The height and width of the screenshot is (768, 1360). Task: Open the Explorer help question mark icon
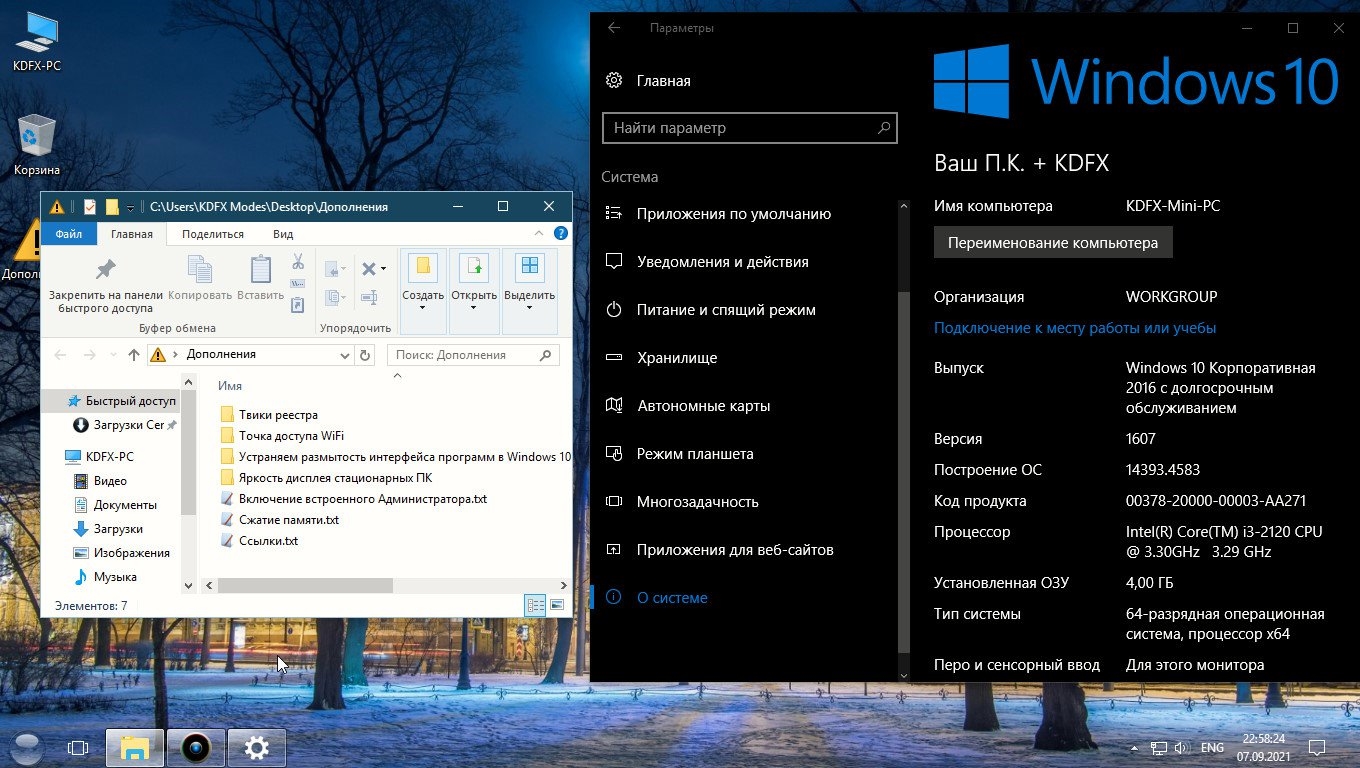tap(561, 234)
